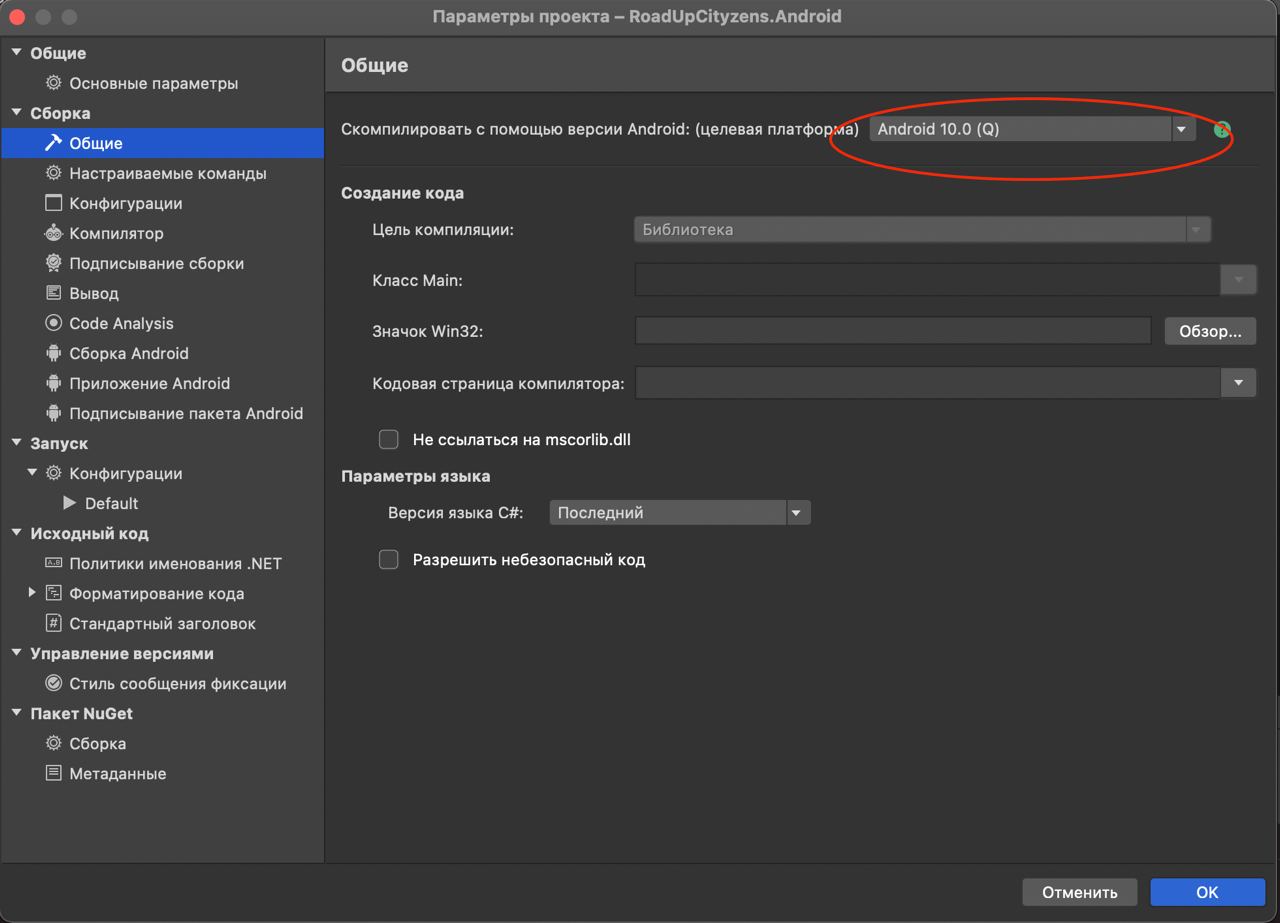Click the output icon next to Вывод

tap(54, 293)
